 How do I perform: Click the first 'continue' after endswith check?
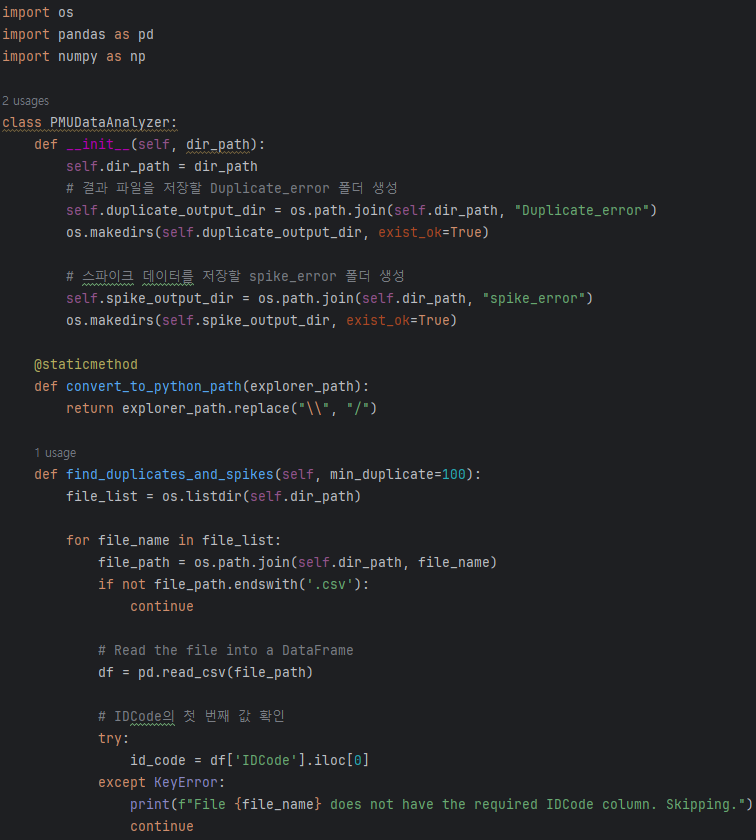162,606
